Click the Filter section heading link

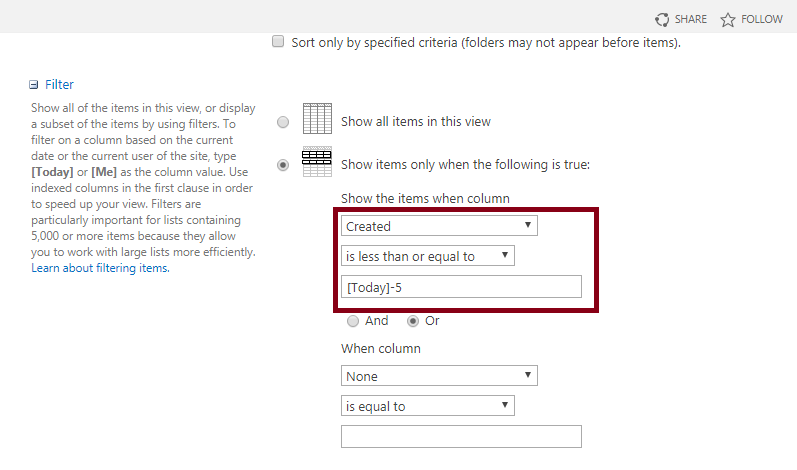59,85
